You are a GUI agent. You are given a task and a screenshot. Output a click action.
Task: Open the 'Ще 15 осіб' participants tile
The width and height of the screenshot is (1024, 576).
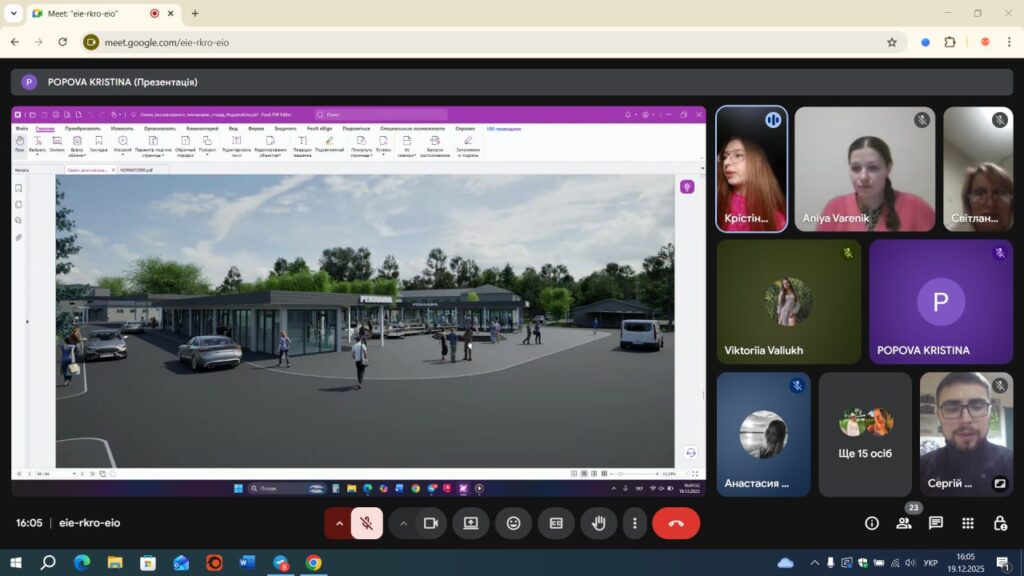(865, 434)
